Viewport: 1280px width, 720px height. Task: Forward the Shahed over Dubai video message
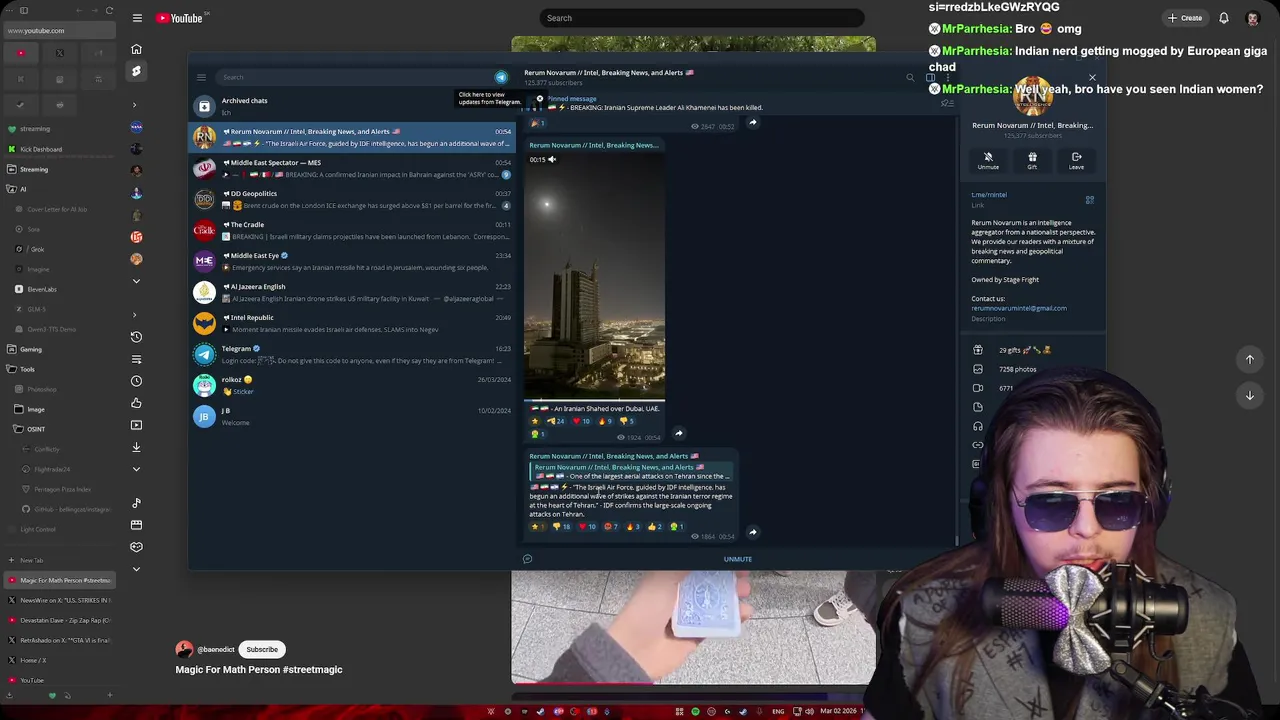(678, 433)
